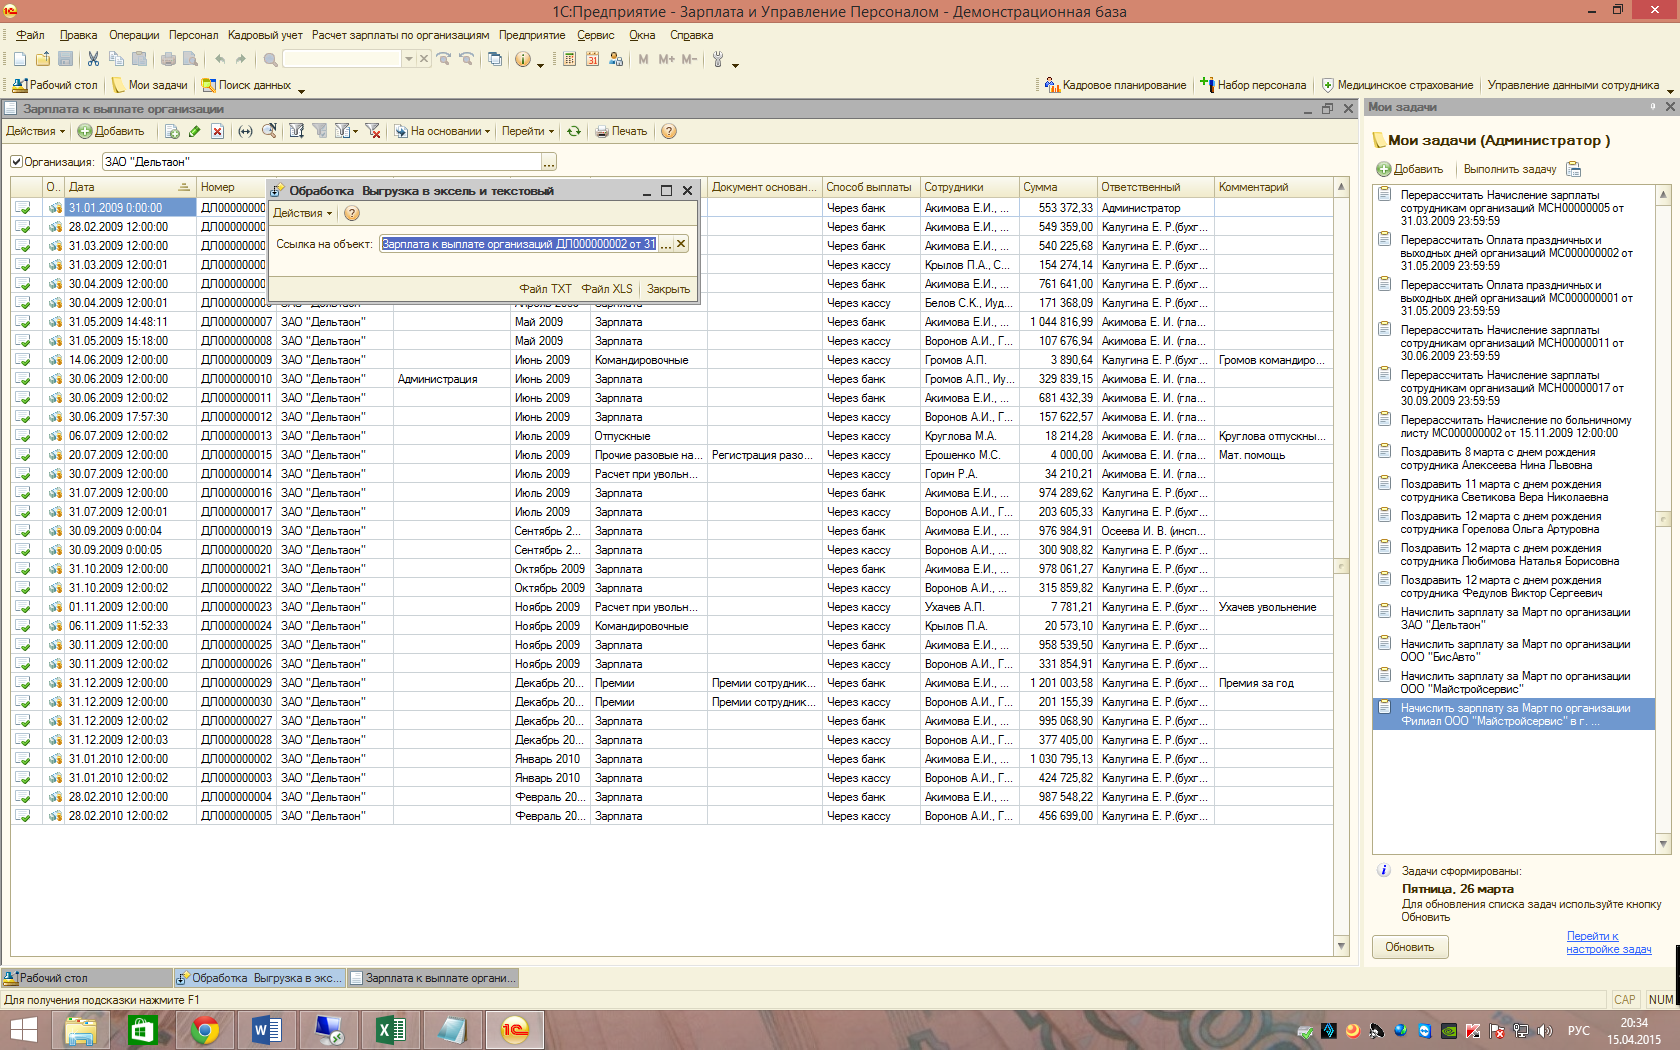This screenshot has width=1680, height=1050.
Task: Open Кадровое планирование from the toolbar
Action: (x=1115, y=85)
